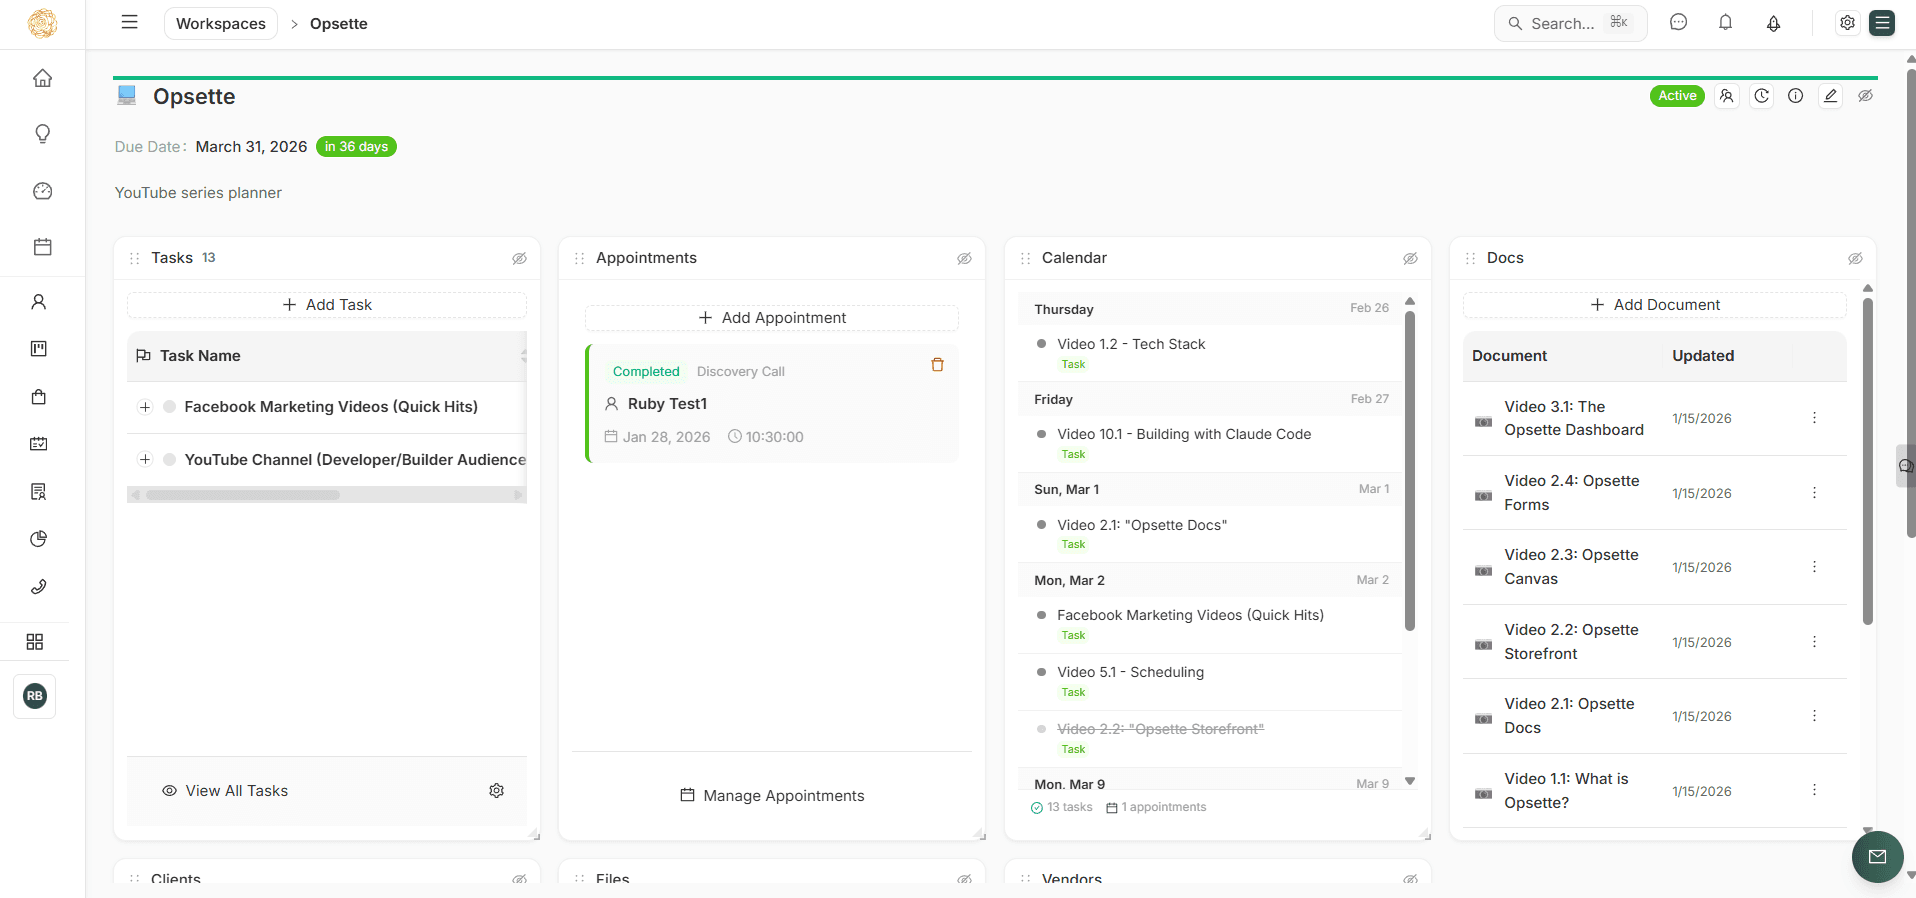Open the settings gear in top bar
The width and height of the screenshot is (1916, 898).
[1848, 23]
